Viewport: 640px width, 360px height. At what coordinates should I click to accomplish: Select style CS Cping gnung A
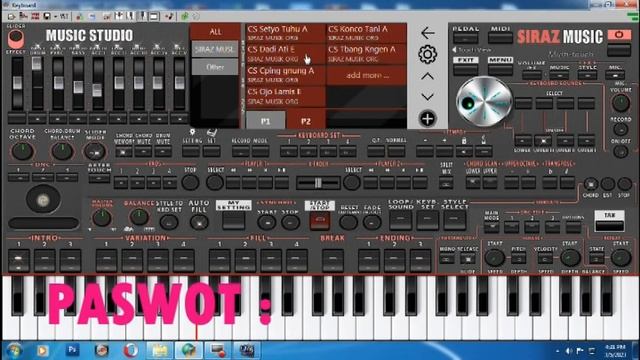click(x=285, y=75)
